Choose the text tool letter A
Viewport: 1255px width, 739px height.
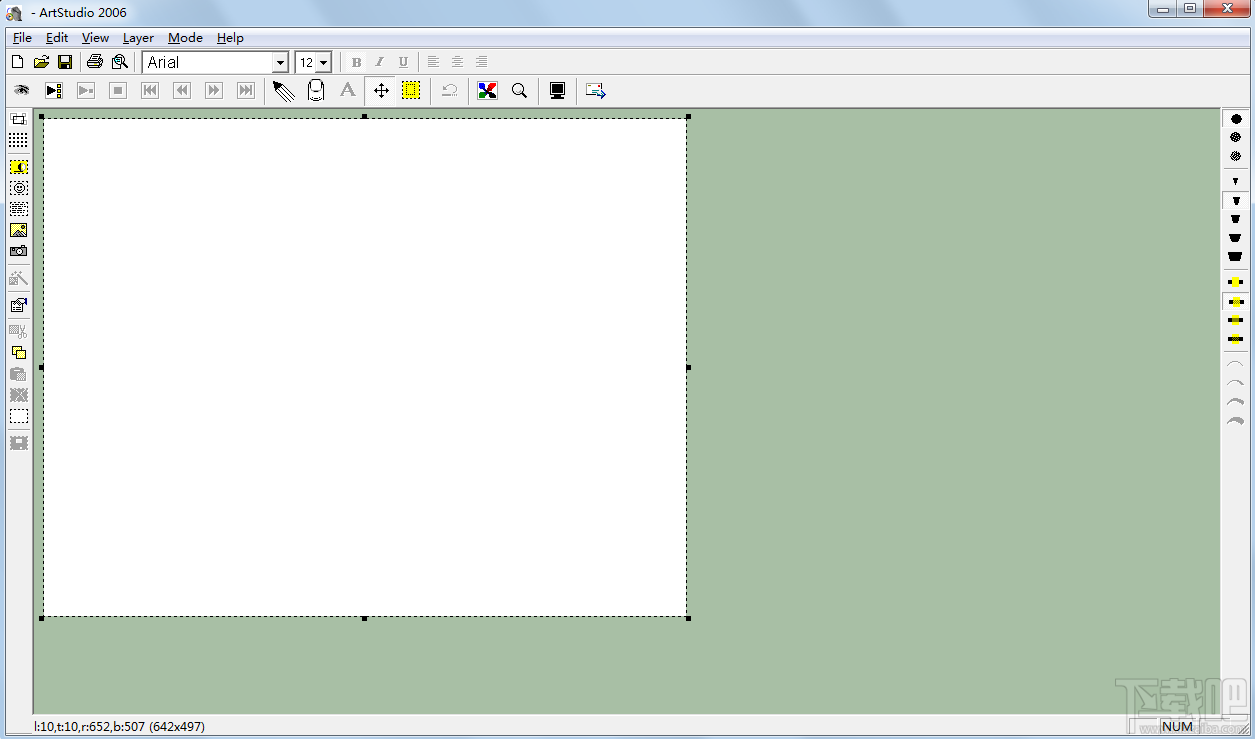pyautogui.click(x=347, y=91)
